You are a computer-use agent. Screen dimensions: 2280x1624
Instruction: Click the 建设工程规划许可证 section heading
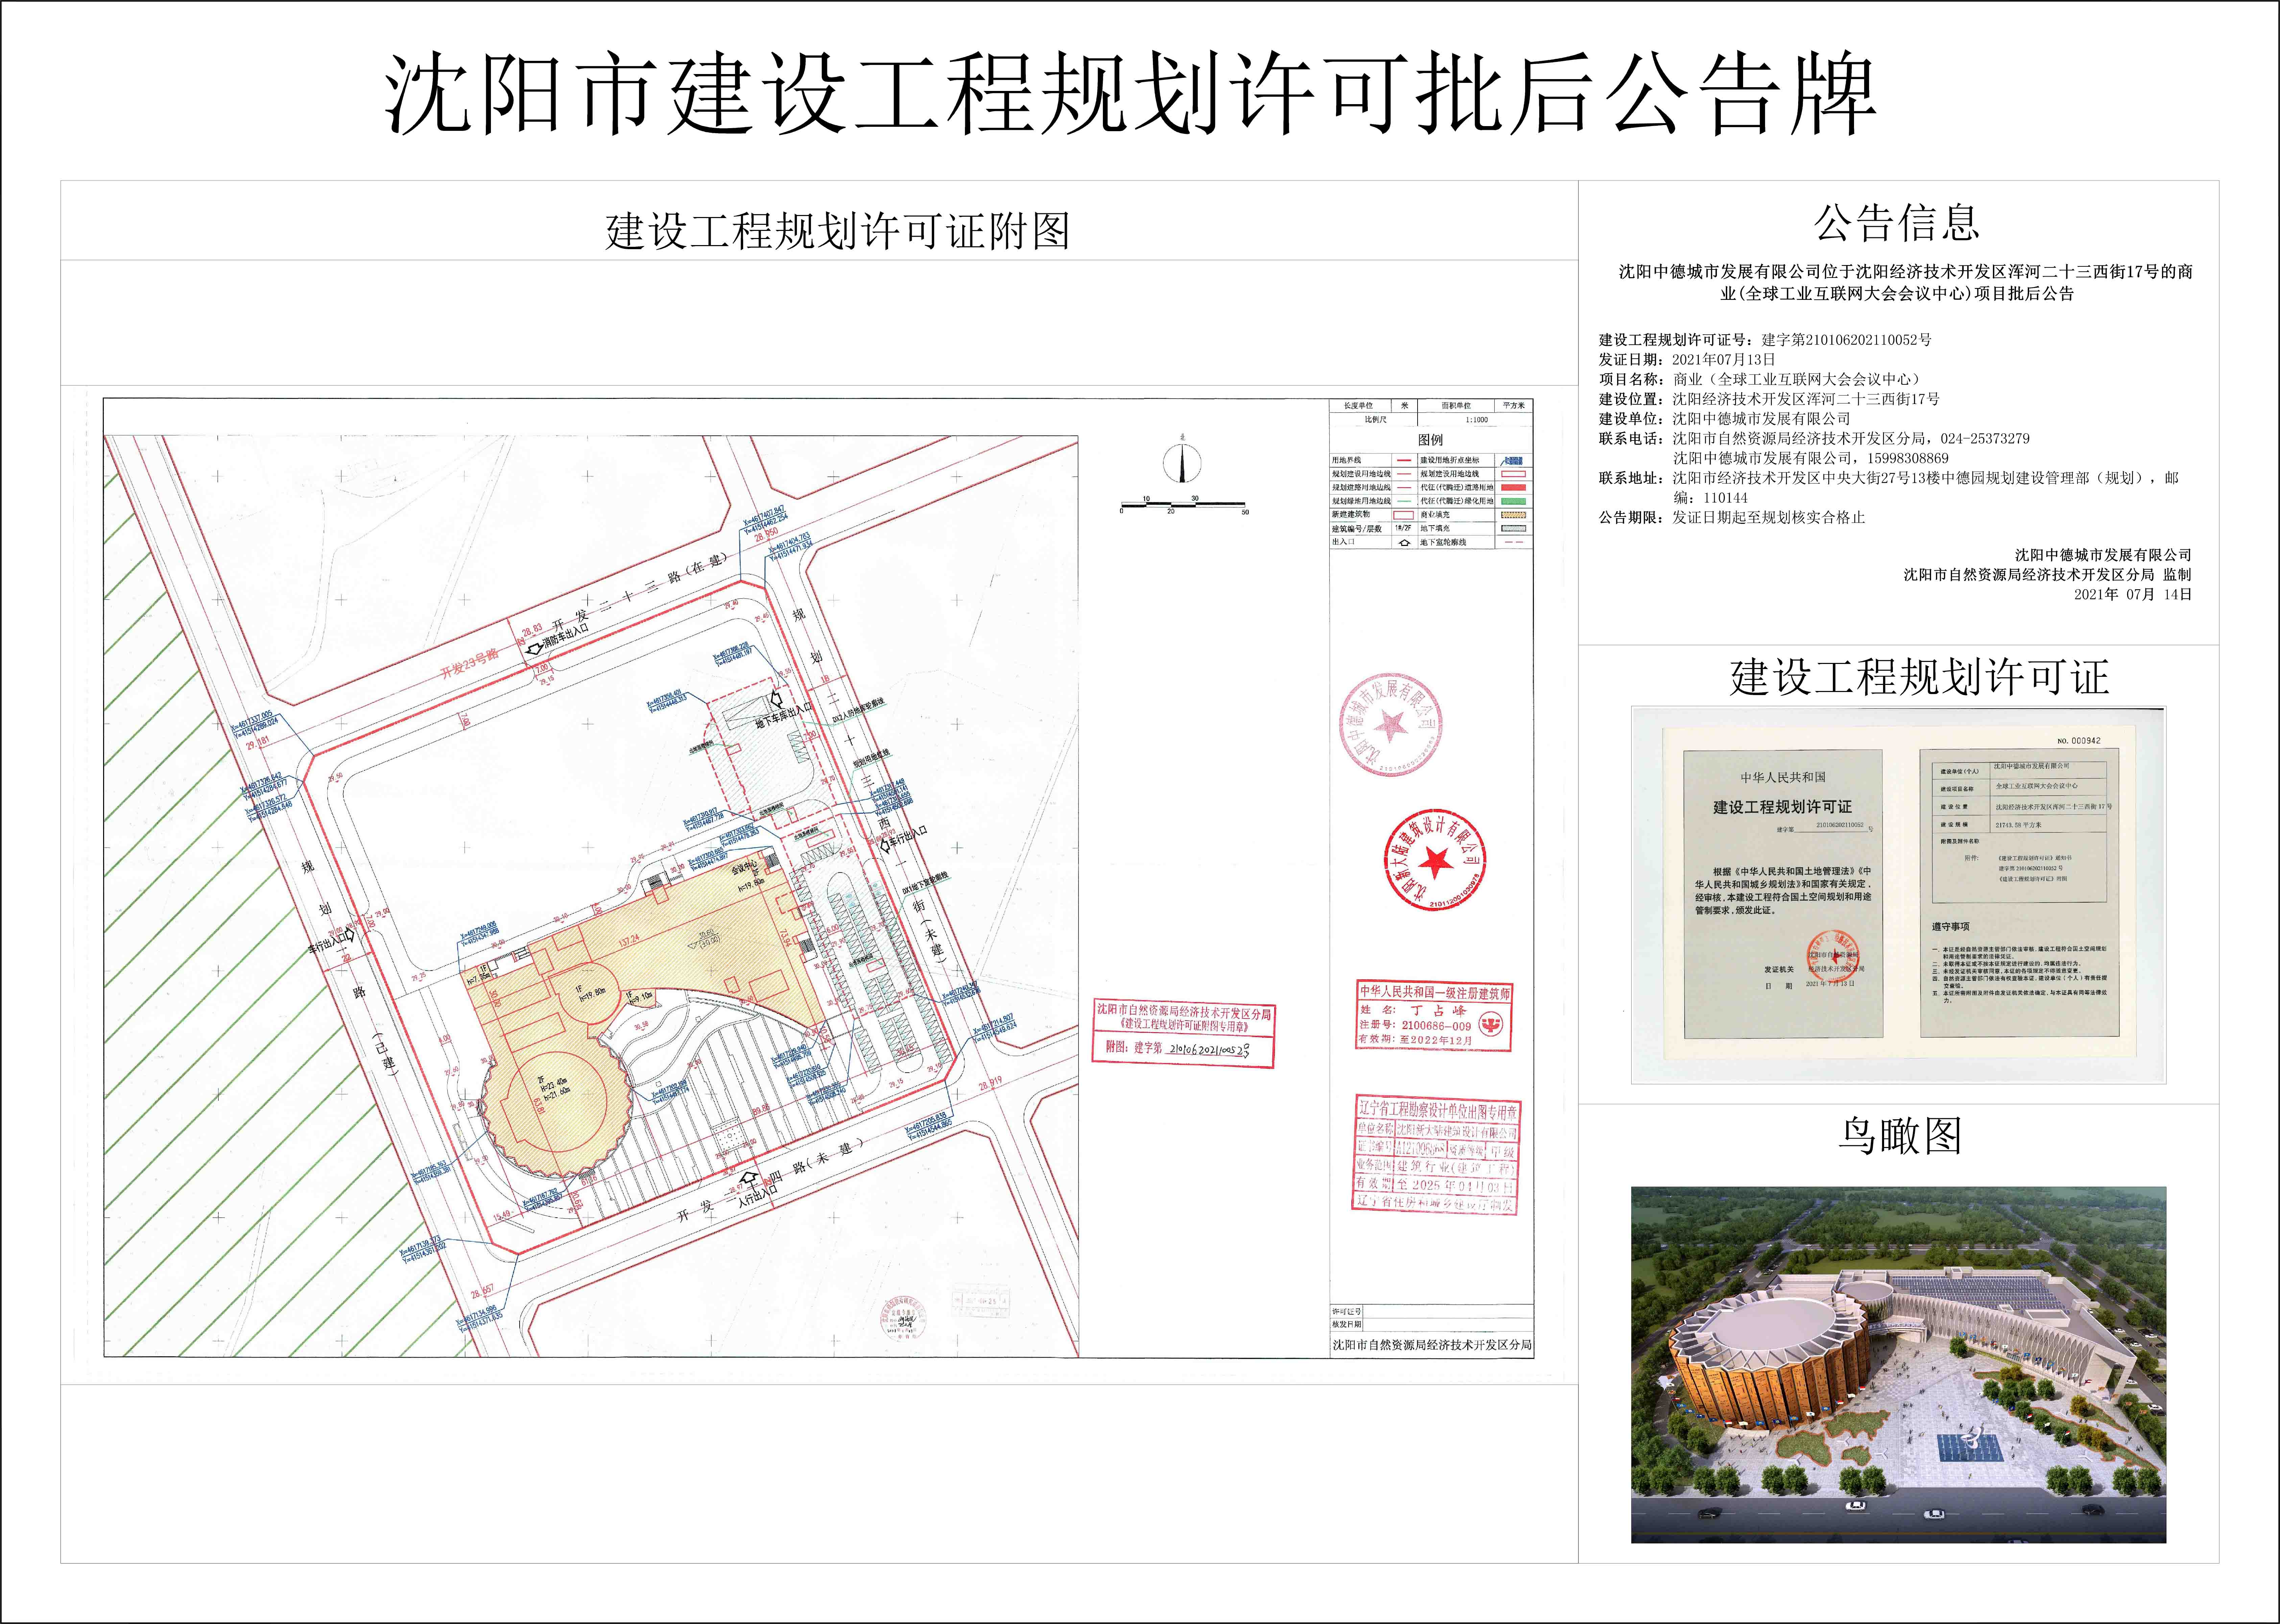[1919, 677]
